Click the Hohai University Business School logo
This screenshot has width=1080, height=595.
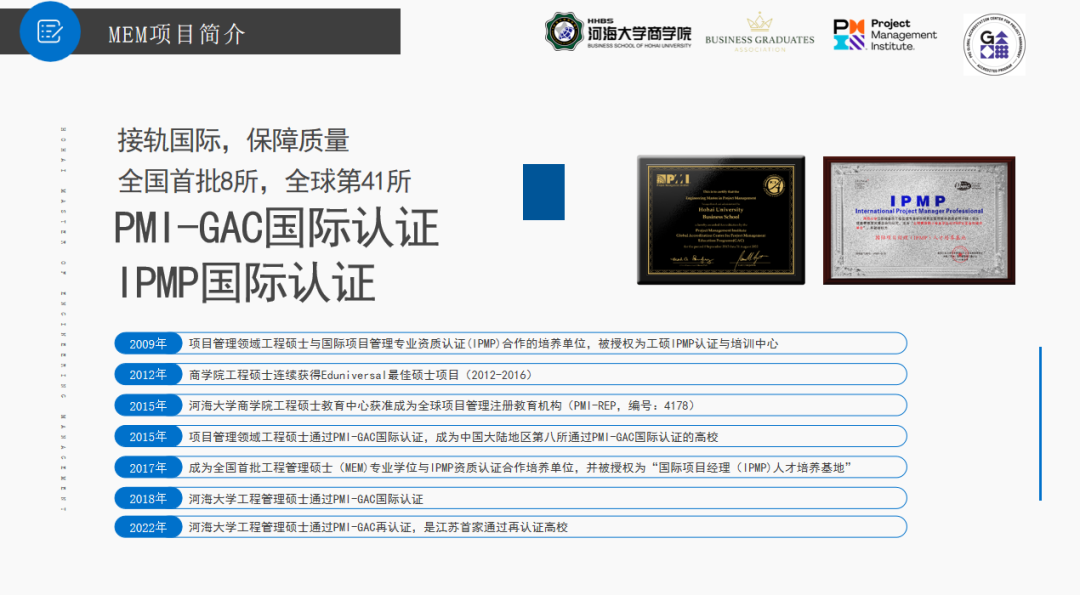pyautogui.click(x=618, y=32)
